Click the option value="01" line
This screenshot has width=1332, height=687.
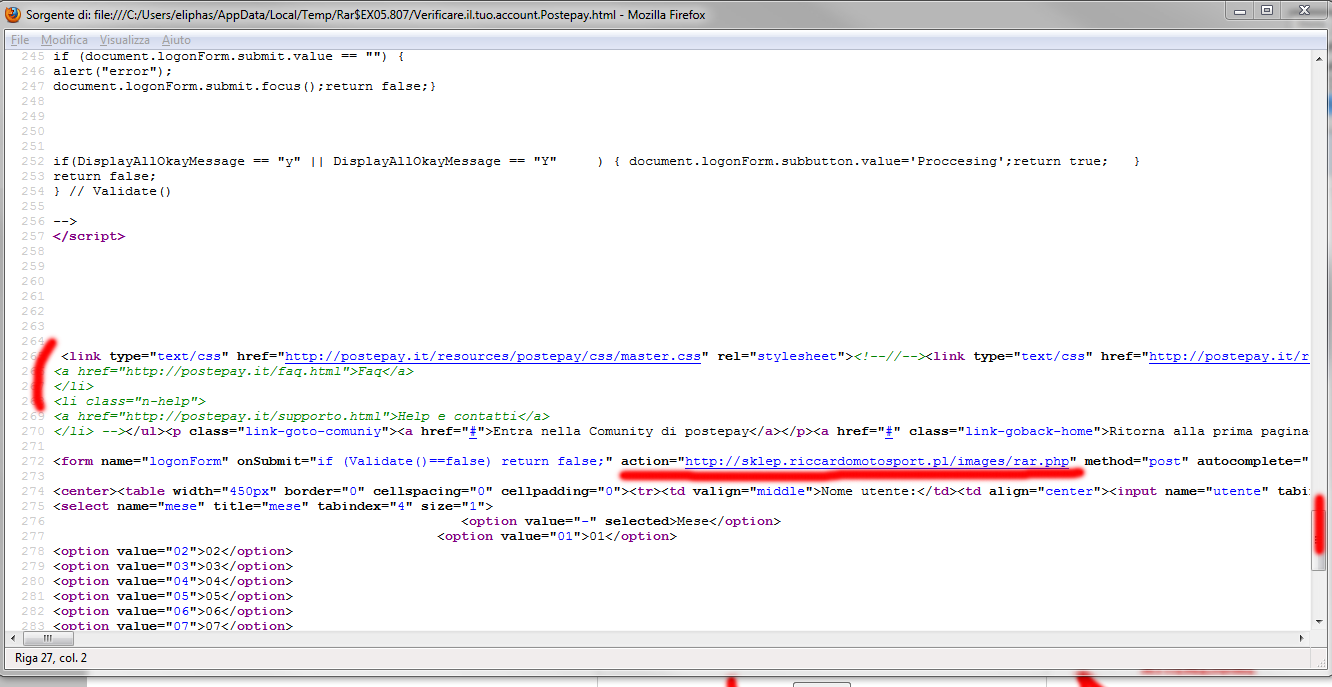point(557,536)
